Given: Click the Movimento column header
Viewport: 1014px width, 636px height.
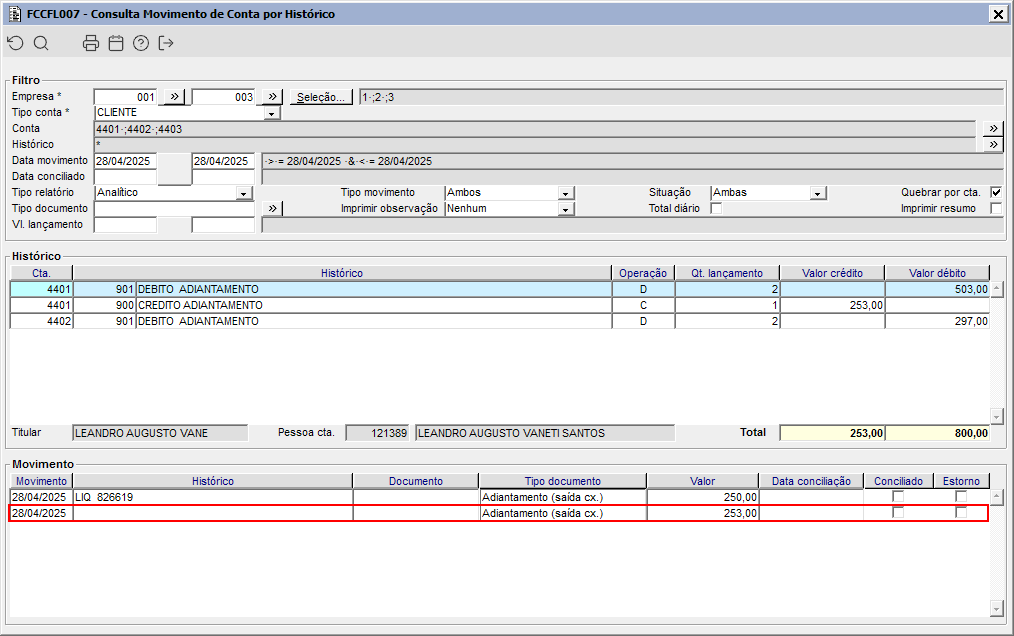Looking at the screenshot, I should (x=41, y=481).
